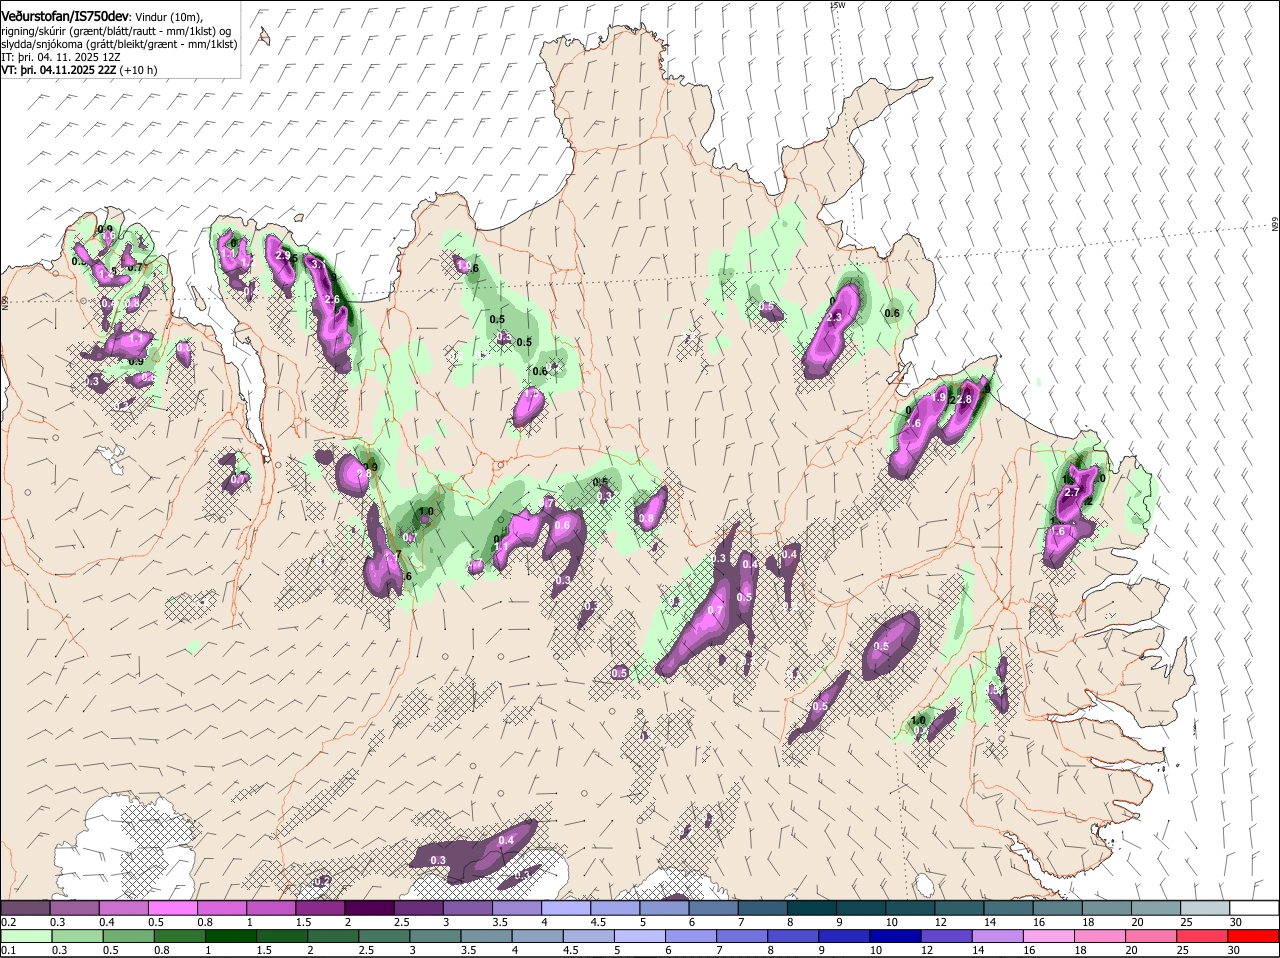Pick the pale green 0.1 swatch in lower legend row
The height and width of the screenshot is (958, 1280).
click(26, 936)
